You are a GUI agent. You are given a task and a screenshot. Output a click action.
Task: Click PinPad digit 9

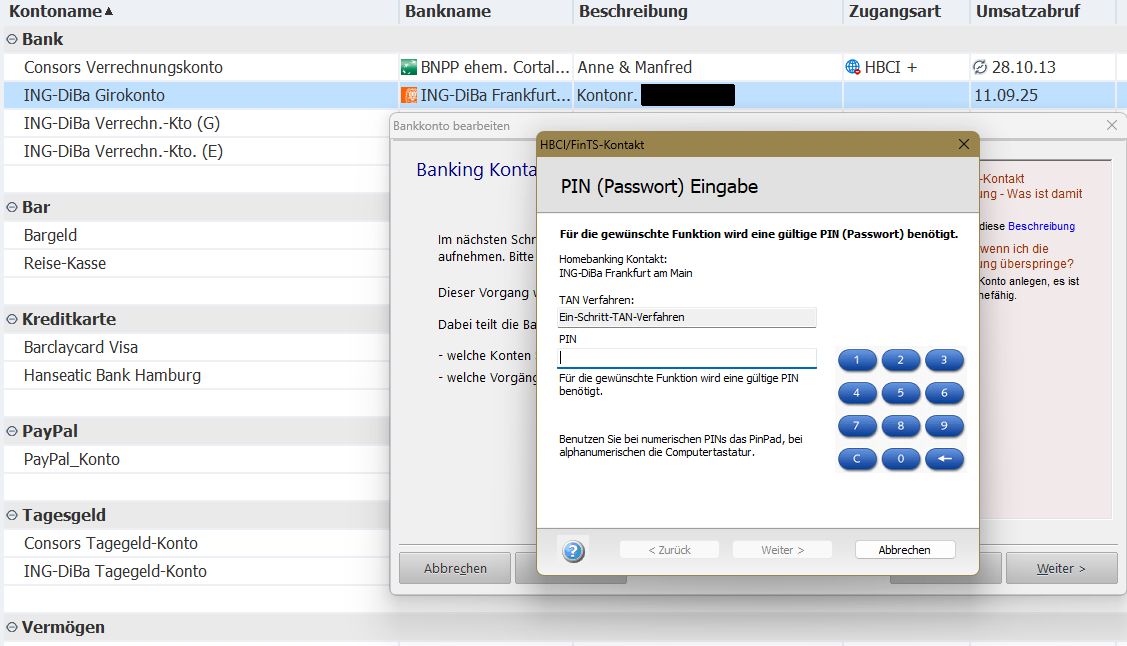(x=944, y=426)
